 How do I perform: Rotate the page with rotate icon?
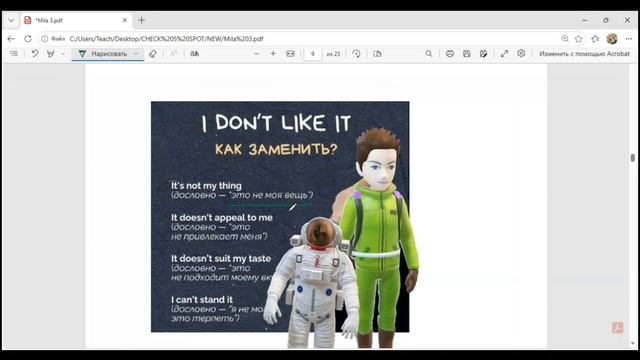(x=356, y=53)
